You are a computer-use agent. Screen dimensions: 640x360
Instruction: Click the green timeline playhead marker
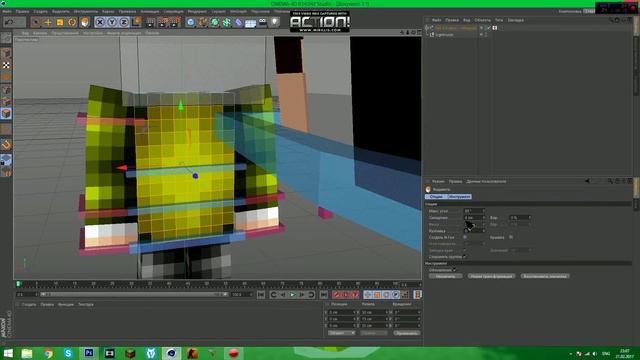tap(18, 284)
